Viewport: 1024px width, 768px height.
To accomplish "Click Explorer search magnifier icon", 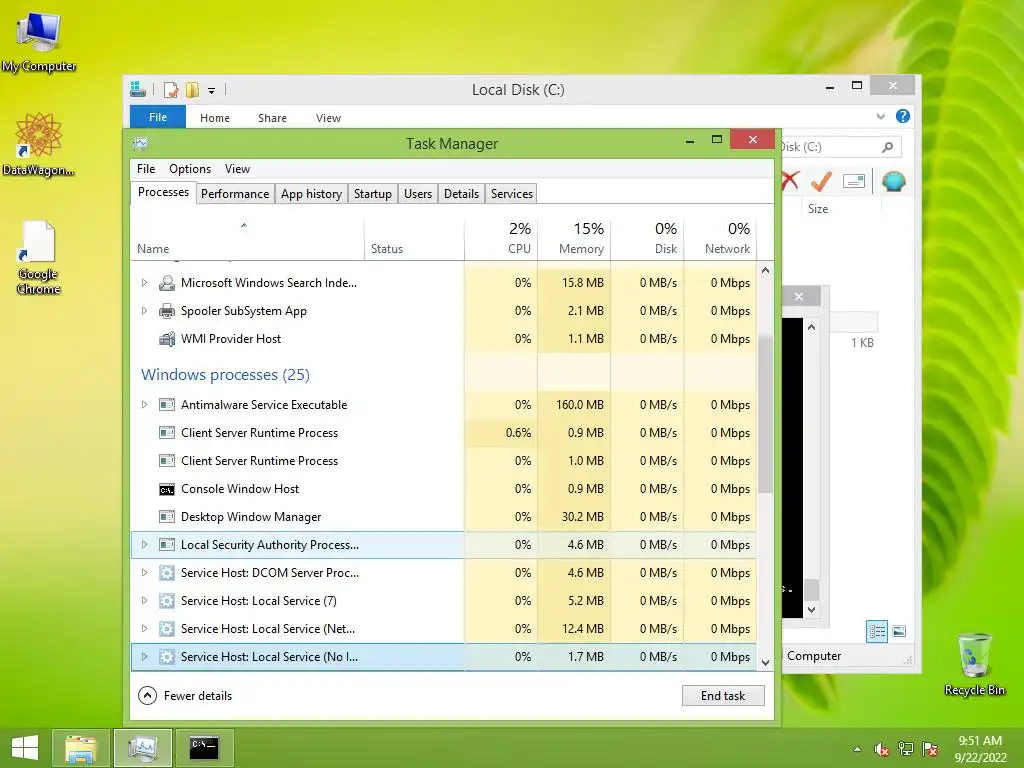I will (x=888, y=147).
